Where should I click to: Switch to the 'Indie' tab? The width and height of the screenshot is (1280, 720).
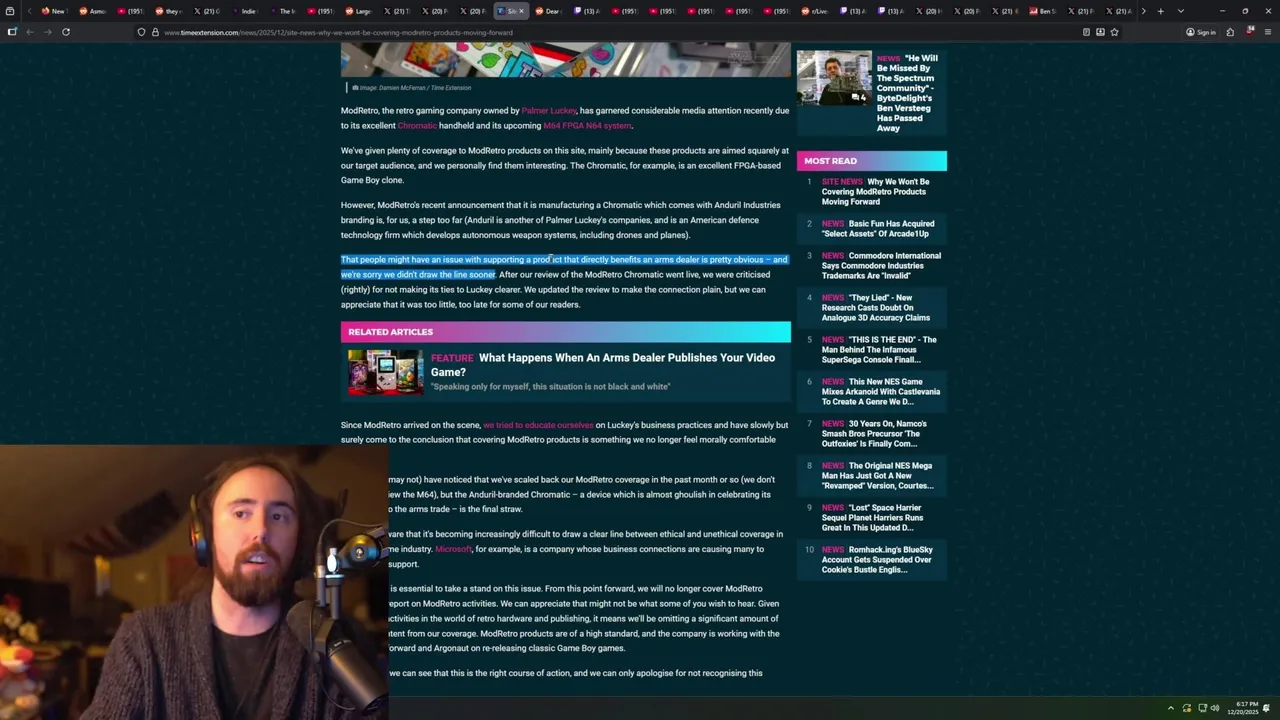click(244, 11)
